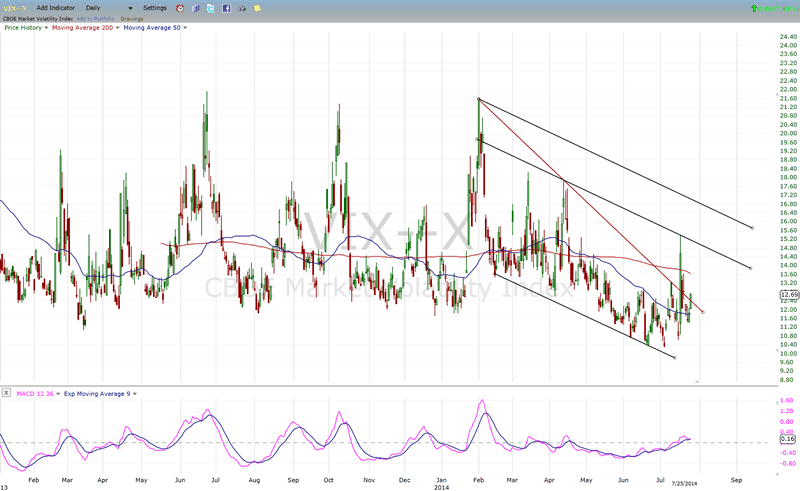Click Add Indicator in the toolbar

[55, 8]
